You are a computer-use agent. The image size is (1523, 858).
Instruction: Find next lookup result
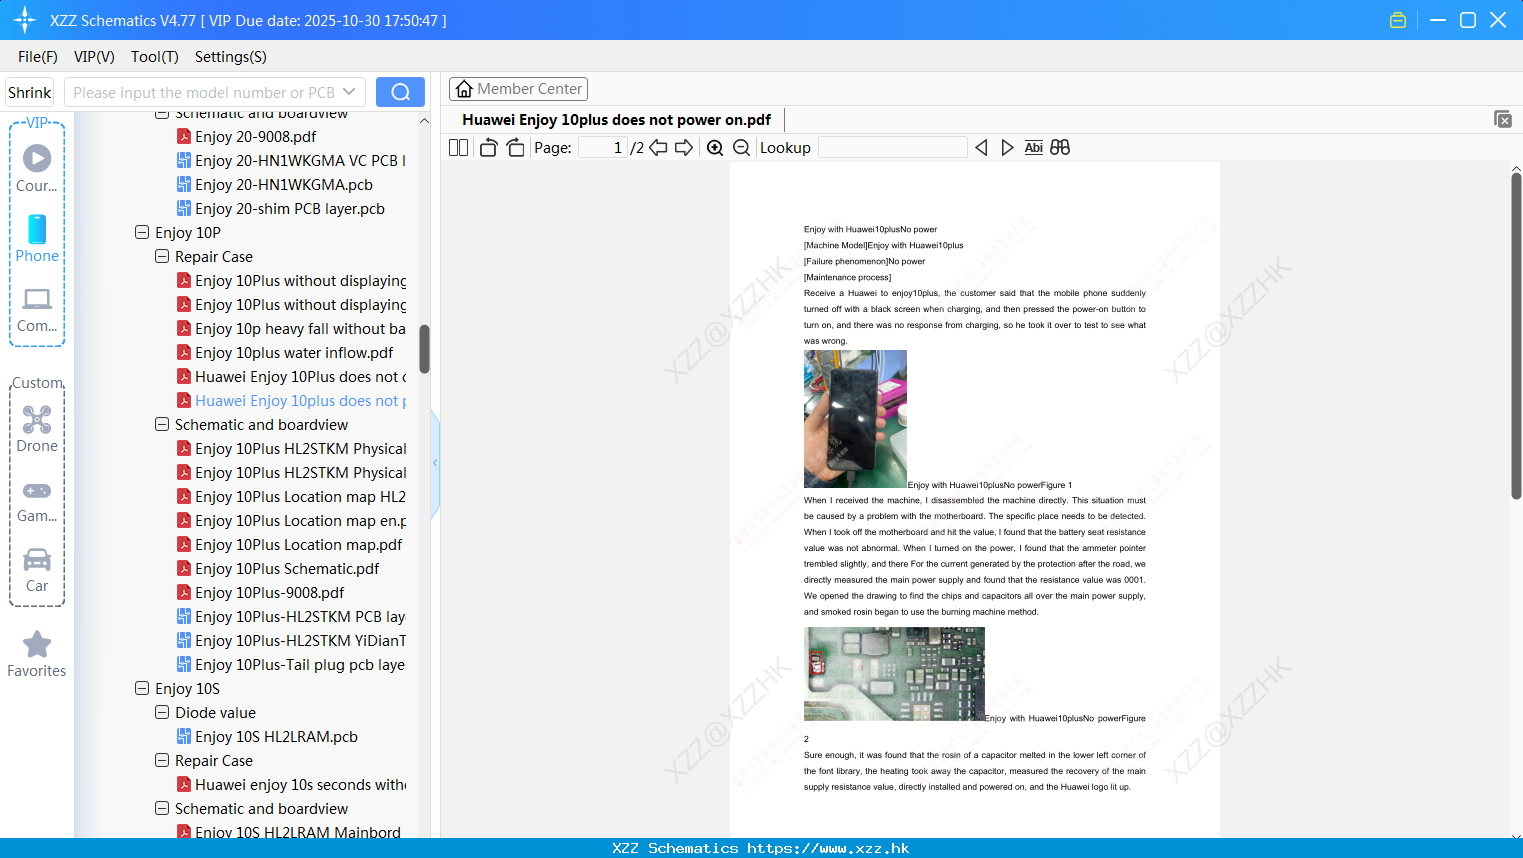tap(1007, 148)
